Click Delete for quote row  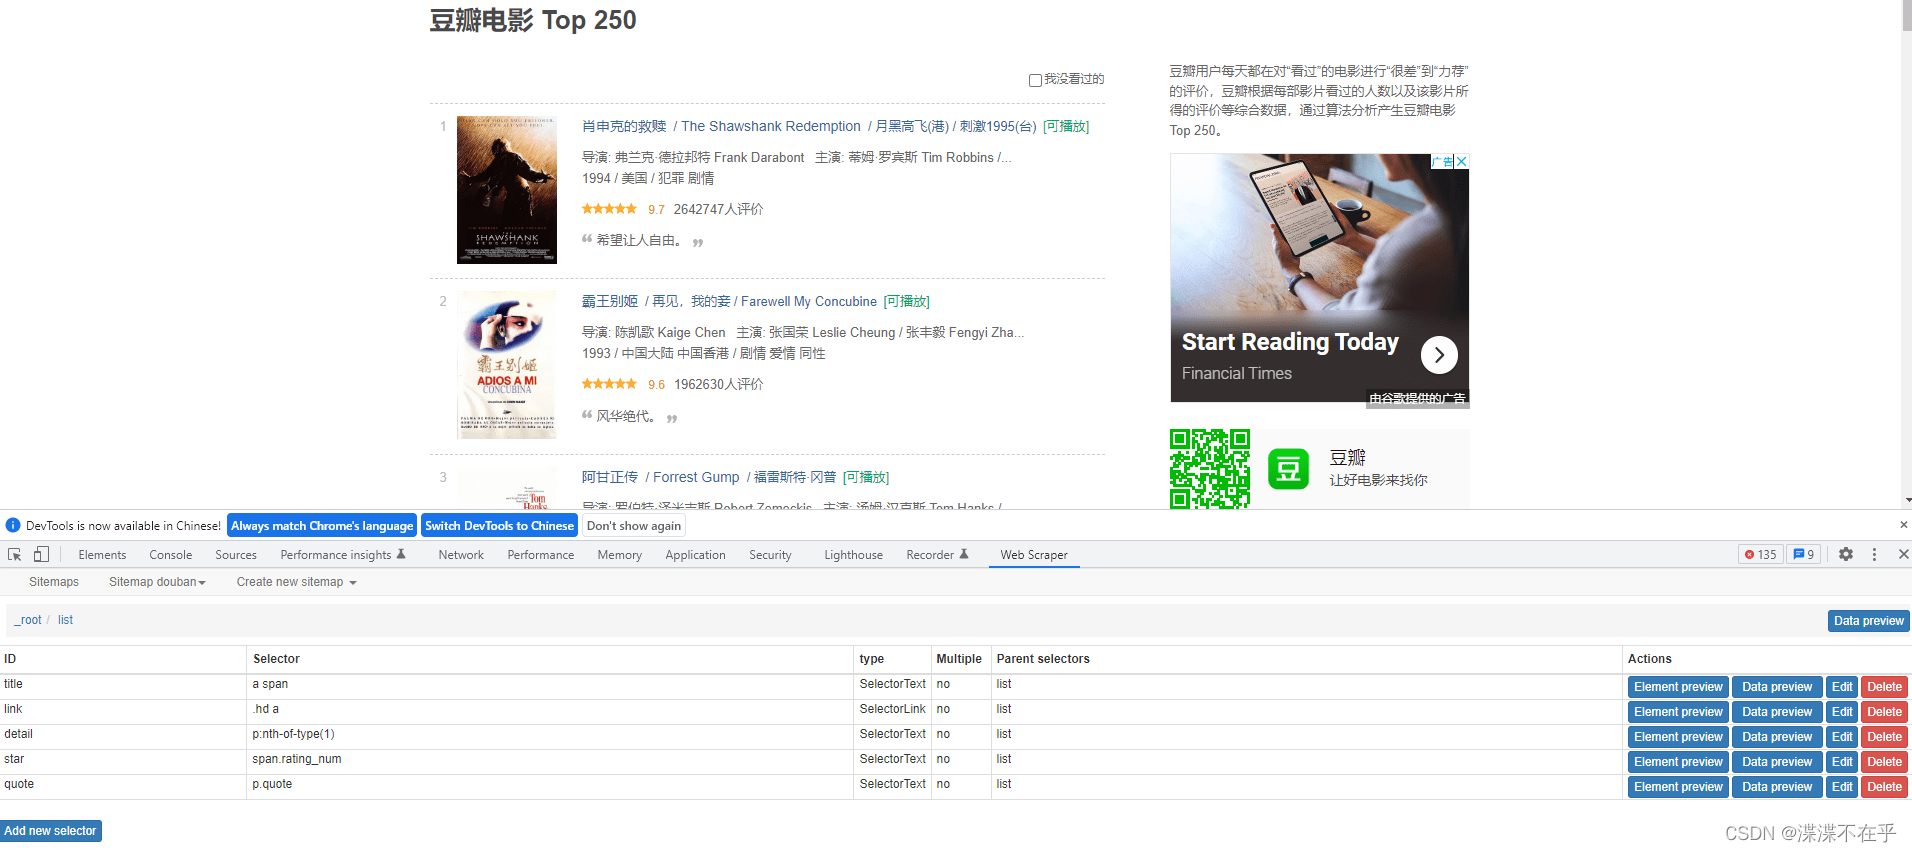pos(1884,787)
